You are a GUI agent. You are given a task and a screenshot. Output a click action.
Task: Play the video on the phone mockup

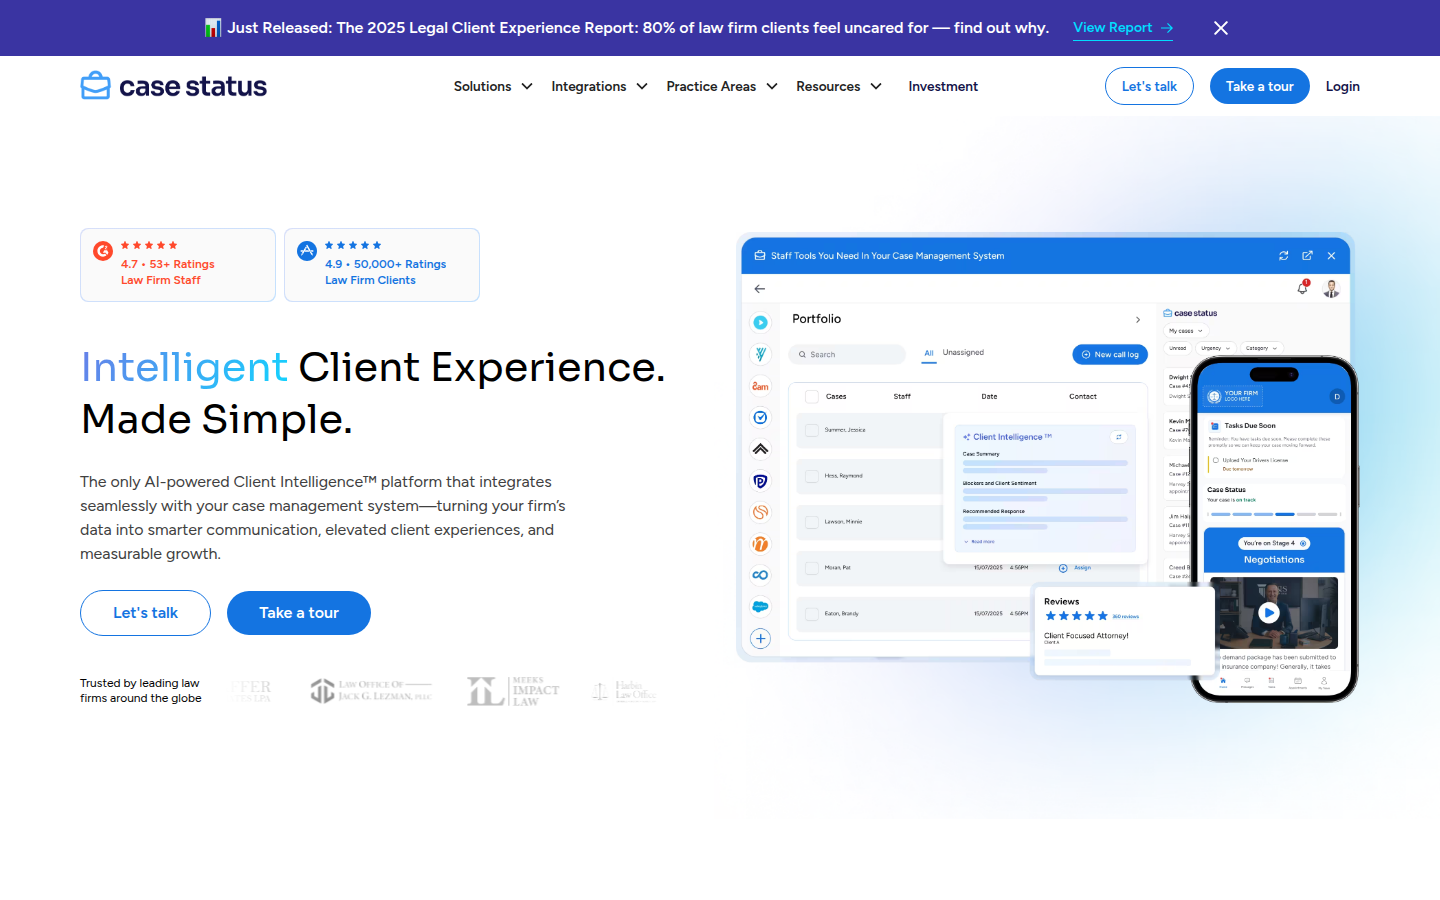point(1269,613)
